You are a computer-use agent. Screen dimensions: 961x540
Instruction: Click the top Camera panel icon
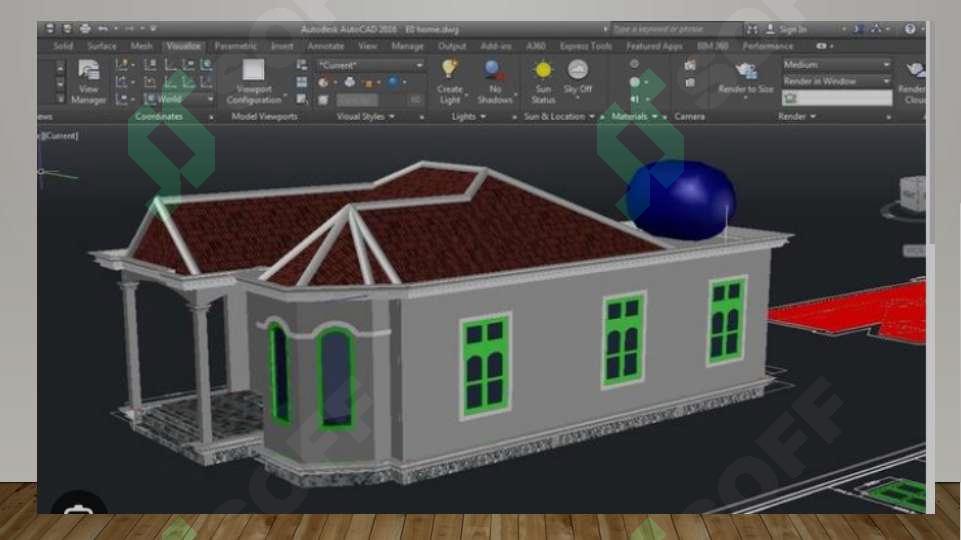(690, 65)
